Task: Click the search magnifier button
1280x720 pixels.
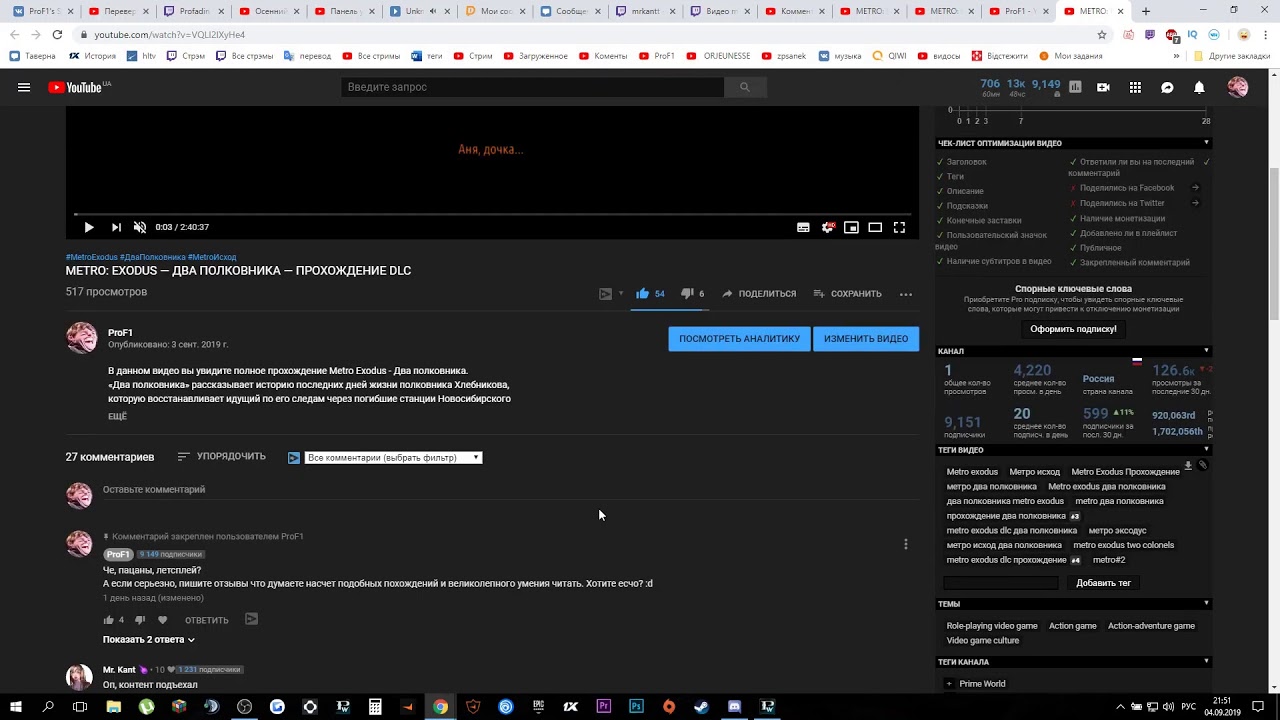Action: click(x=745, y=87)
